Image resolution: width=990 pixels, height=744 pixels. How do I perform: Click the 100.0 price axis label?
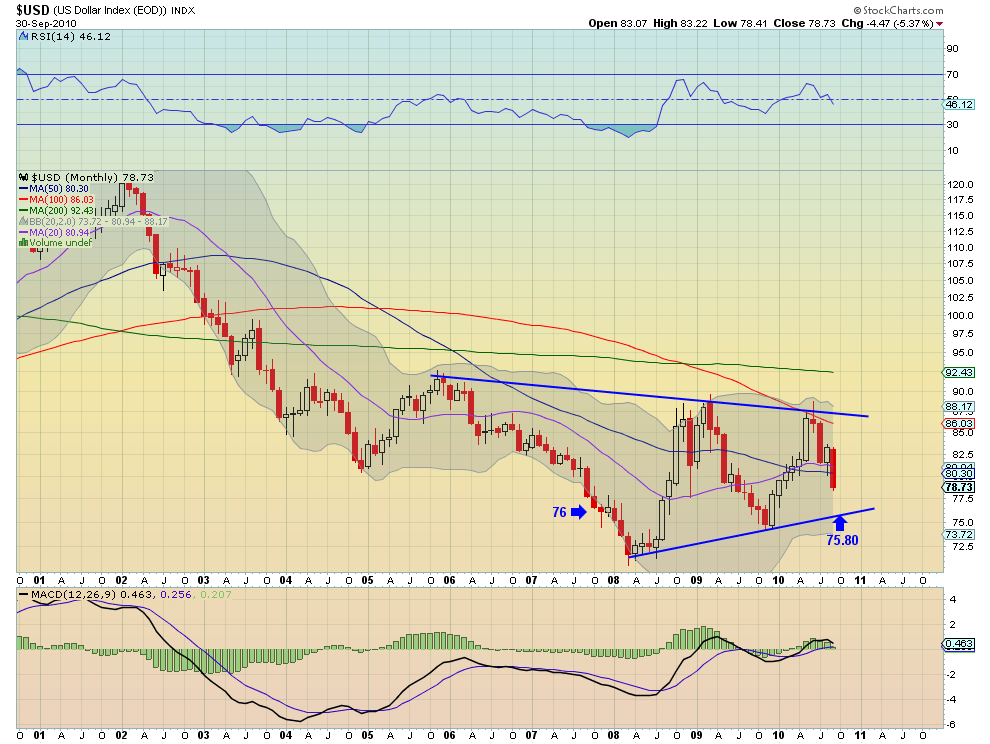click(x=960, y=316)
